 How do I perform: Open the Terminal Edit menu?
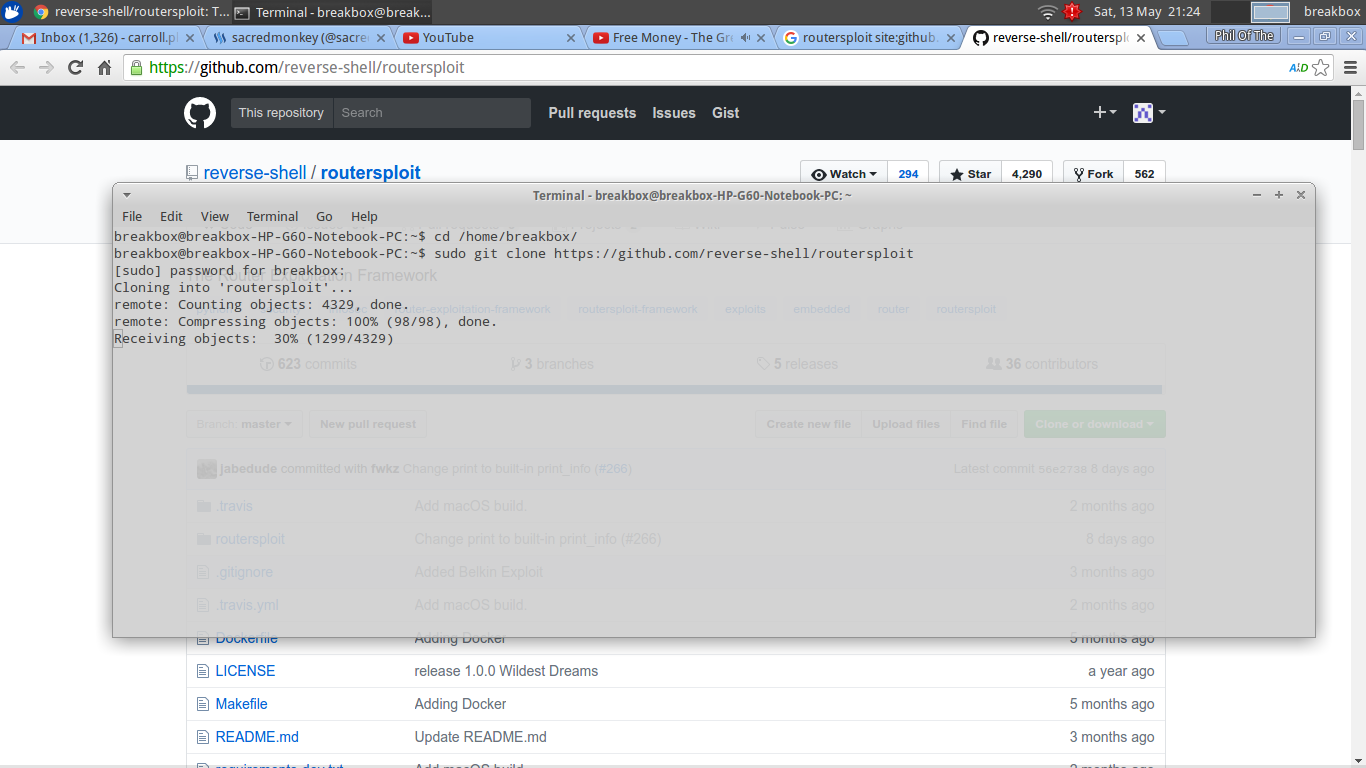click(172, 216)
